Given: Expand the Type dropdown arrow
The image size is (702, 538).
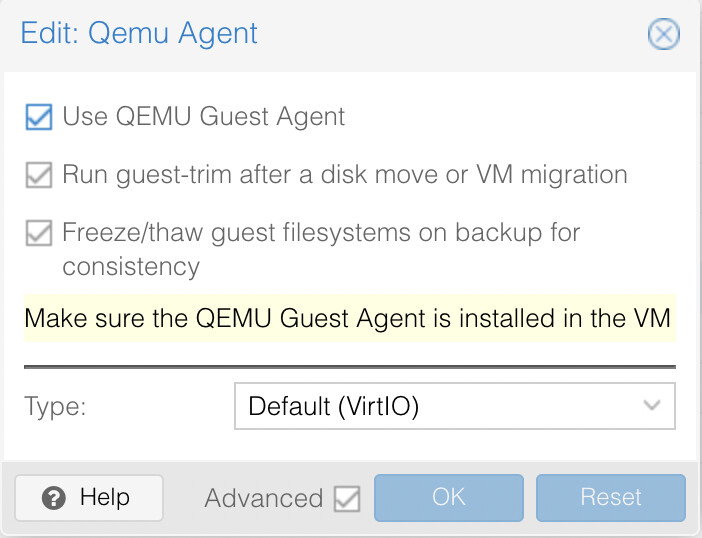Looking at the screenshot, I should point(651,406).
